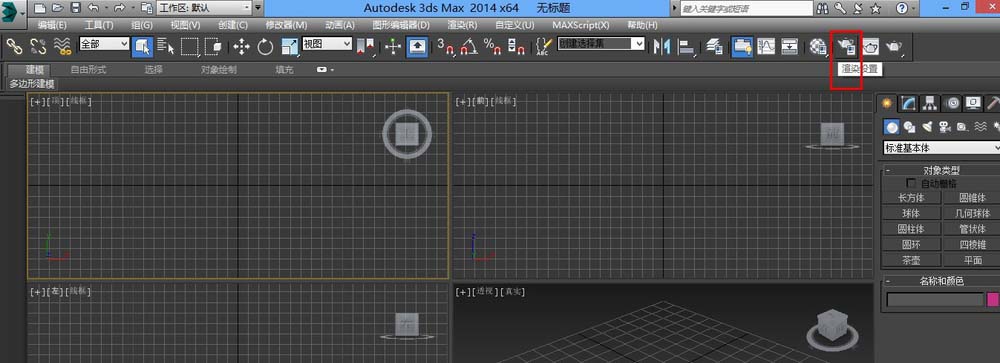Open the ribbon options dropdown after 填充
The image size is (1000, 363).
[x=325, y=70]
